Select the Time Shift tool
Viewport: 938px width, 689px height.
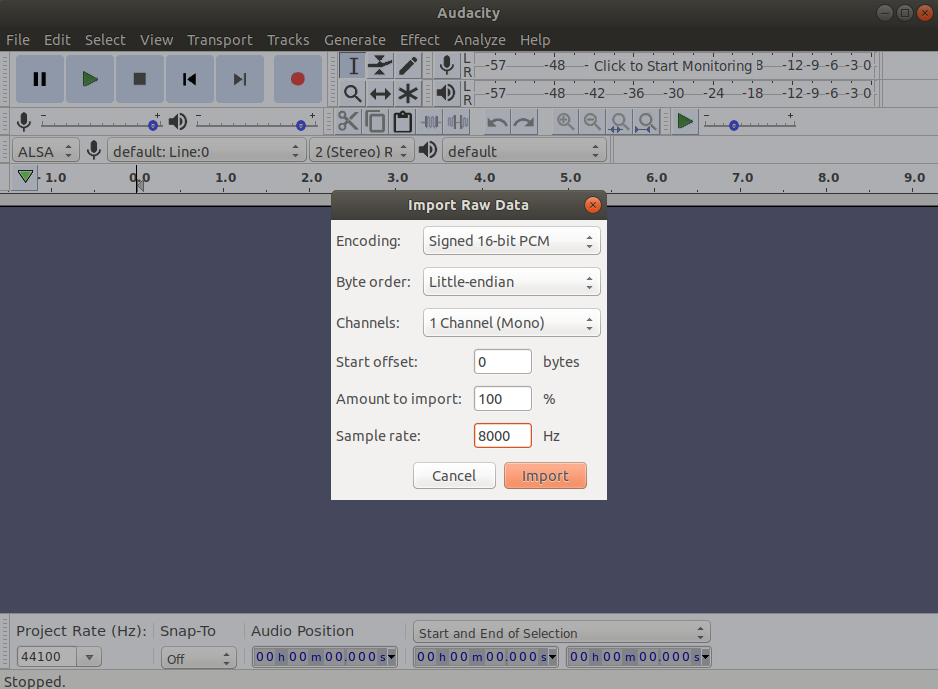pos(380,93)
